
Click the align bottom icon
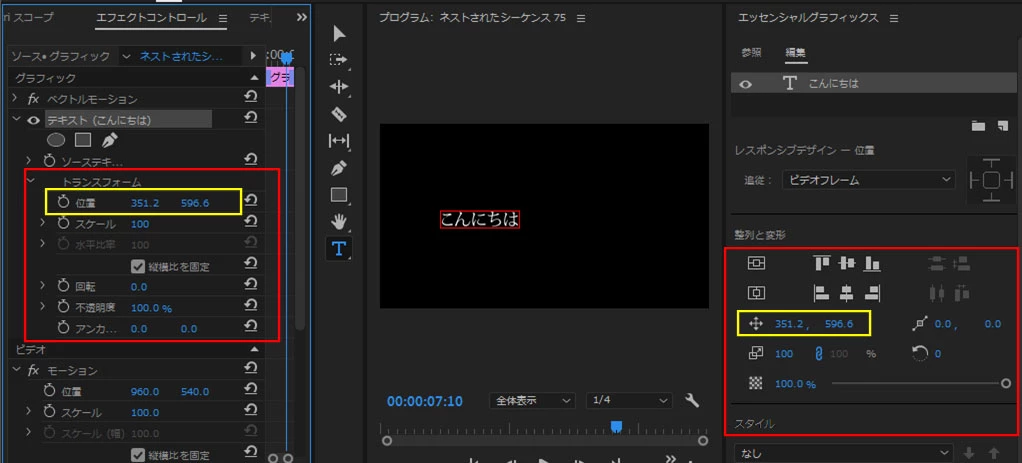[872, 263]
